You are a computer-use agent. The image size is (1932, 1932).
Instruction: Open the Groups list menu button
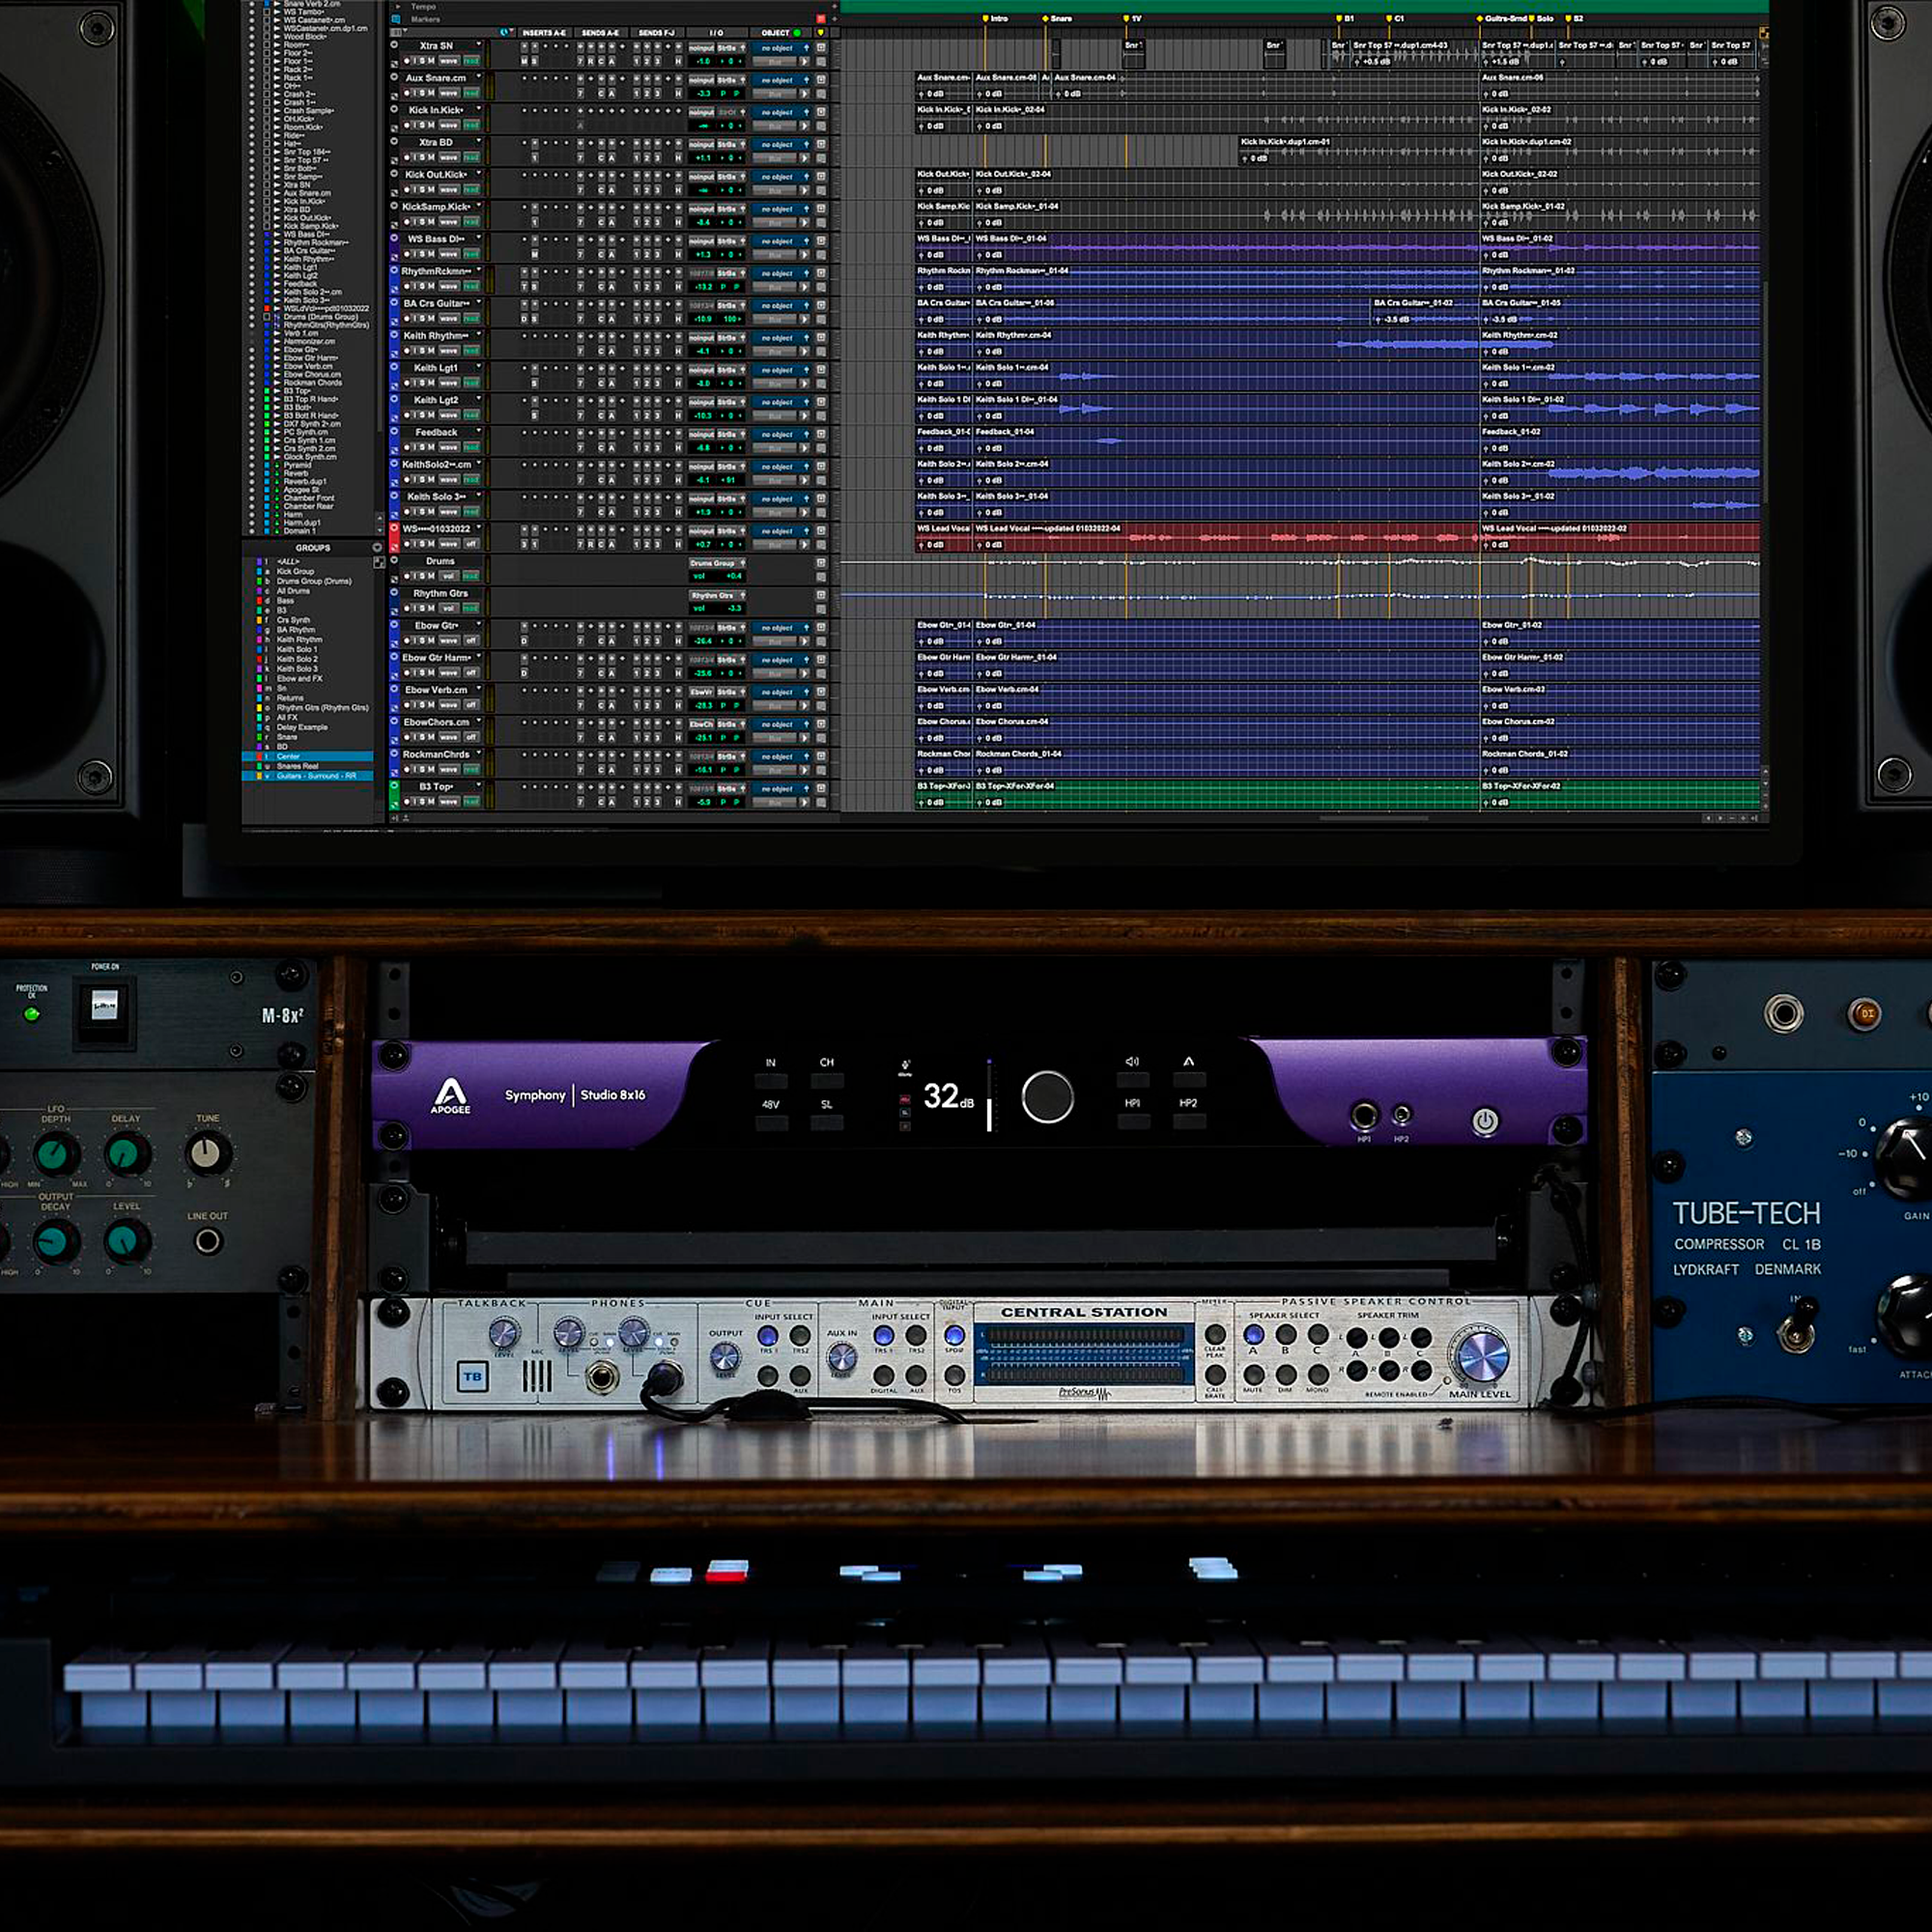coord(377,548)
